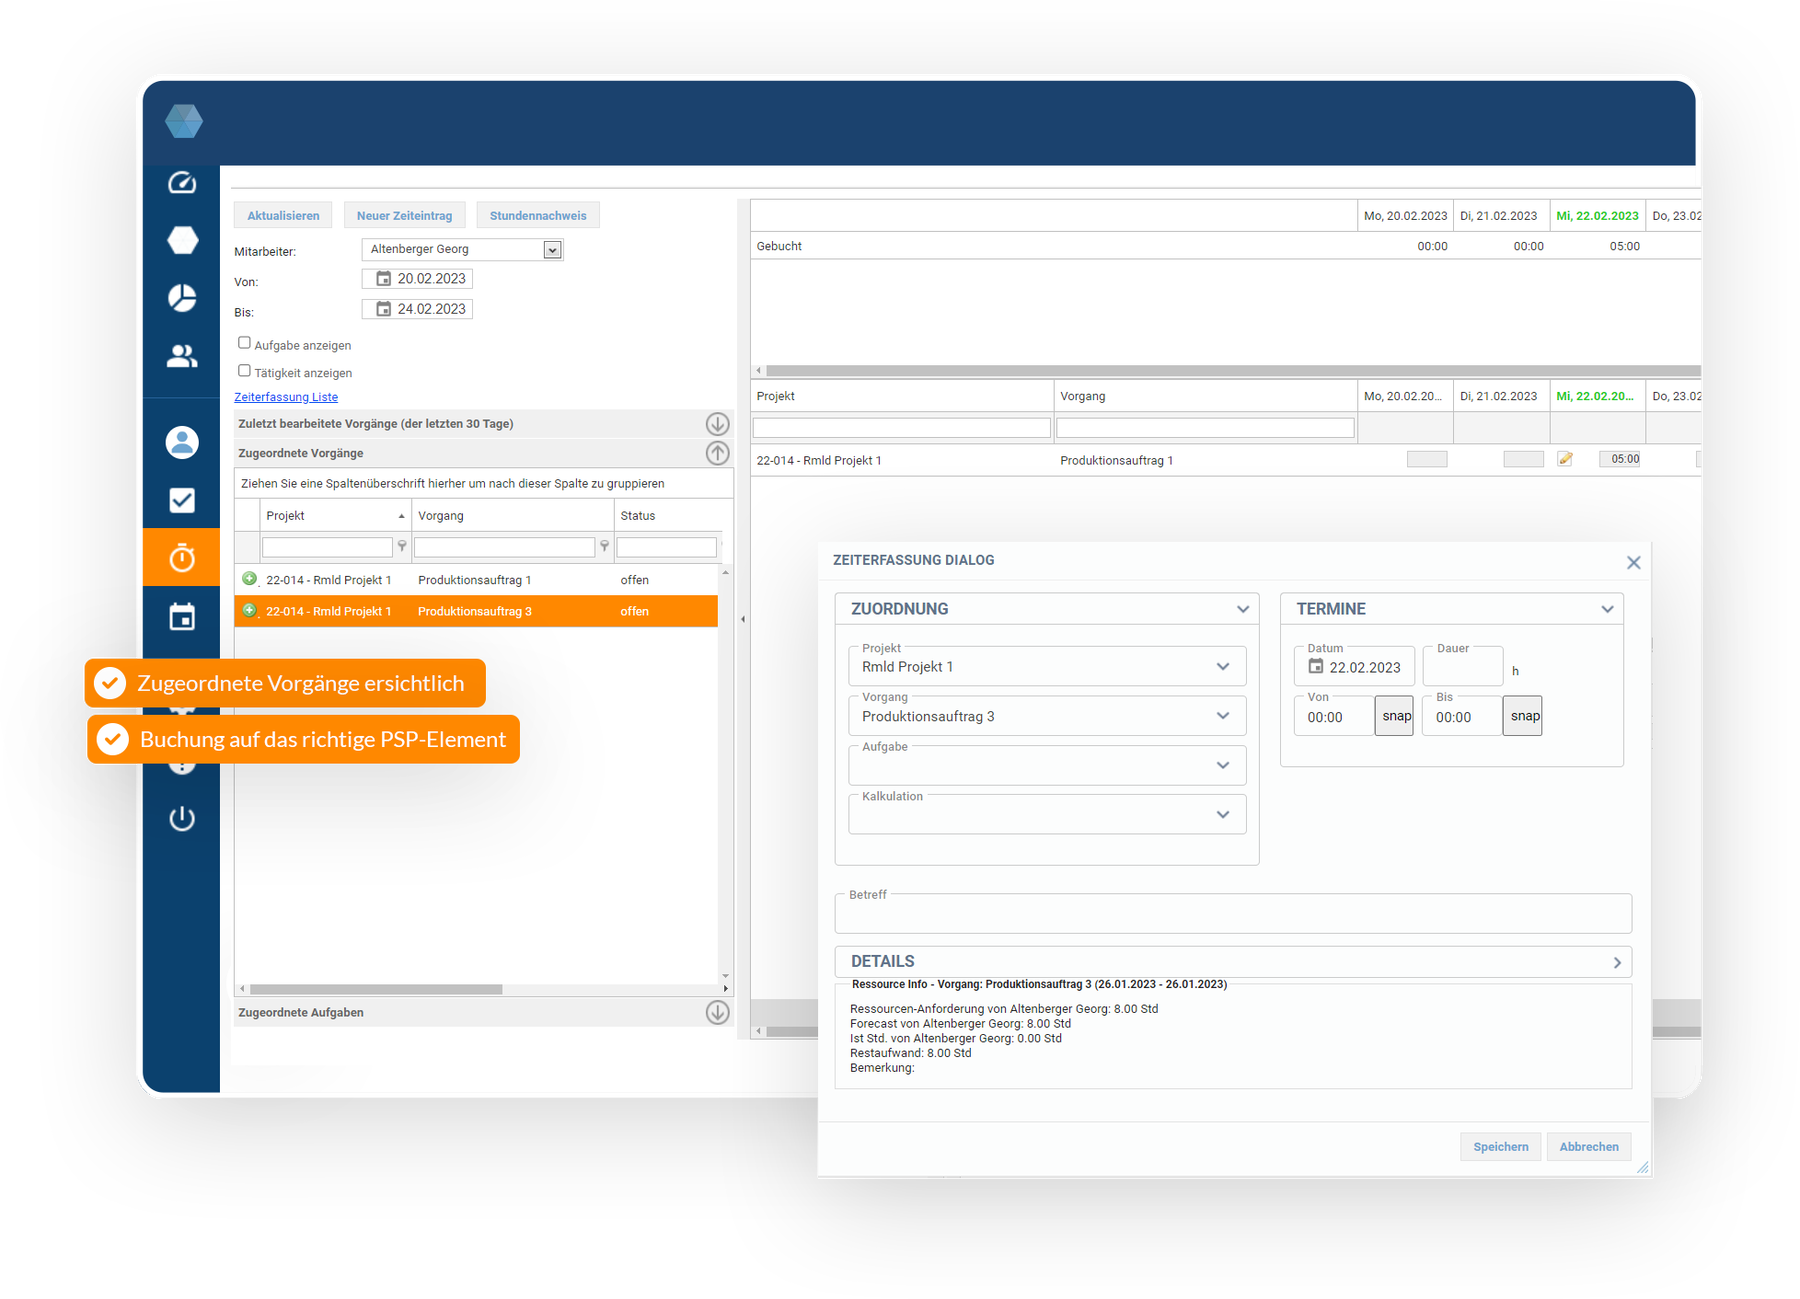
Task: Click filter icon of Vorgang column
Action: (604, 546)
